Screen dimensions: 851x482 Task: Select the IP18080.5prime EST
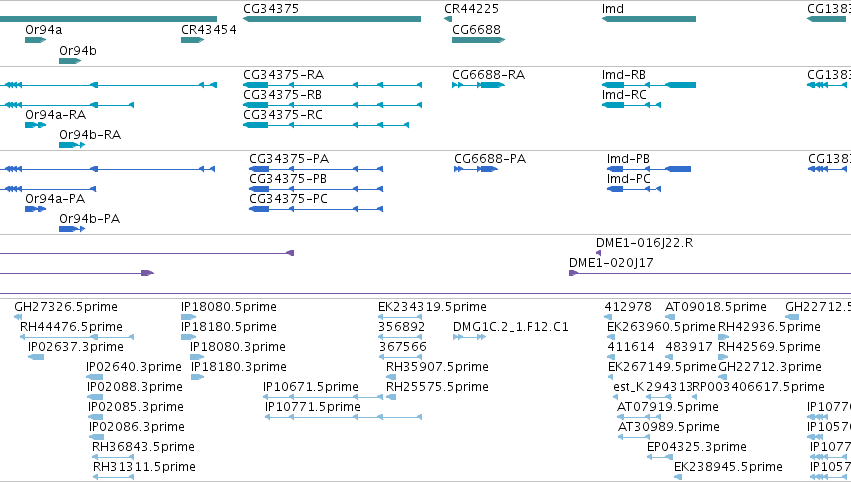[x=188, y=317]
